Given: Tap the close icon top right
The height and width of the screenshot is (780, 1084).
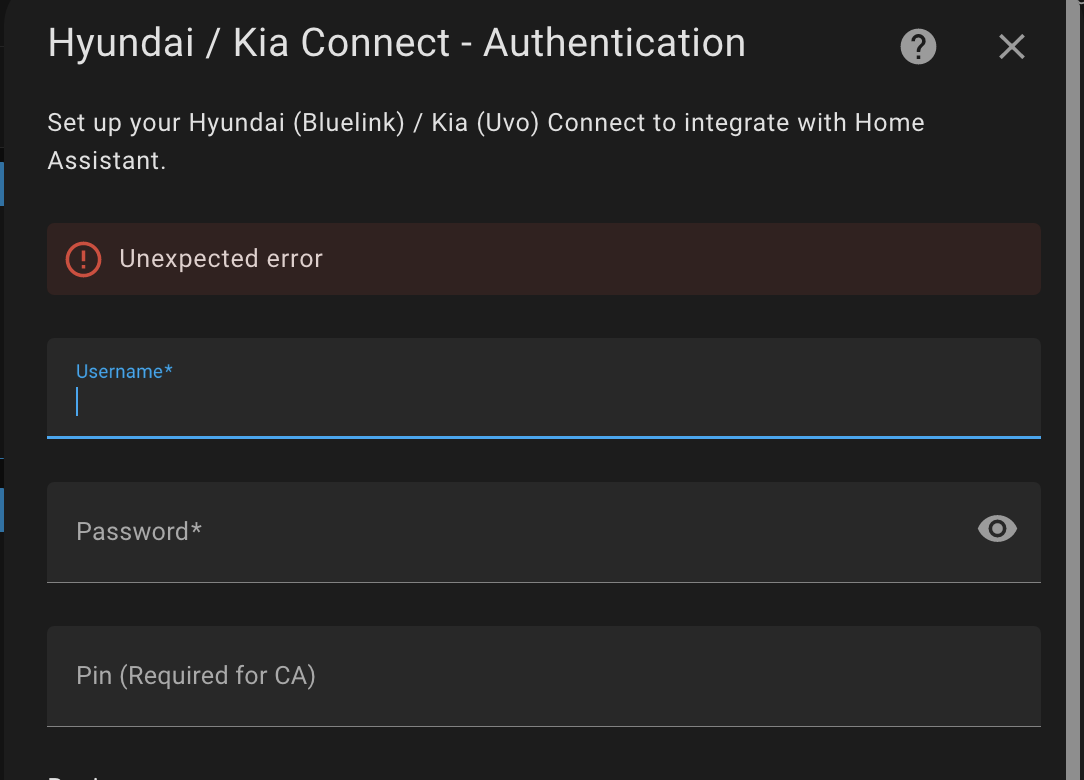Looking at the screenshot, I should coord(1011,46).
